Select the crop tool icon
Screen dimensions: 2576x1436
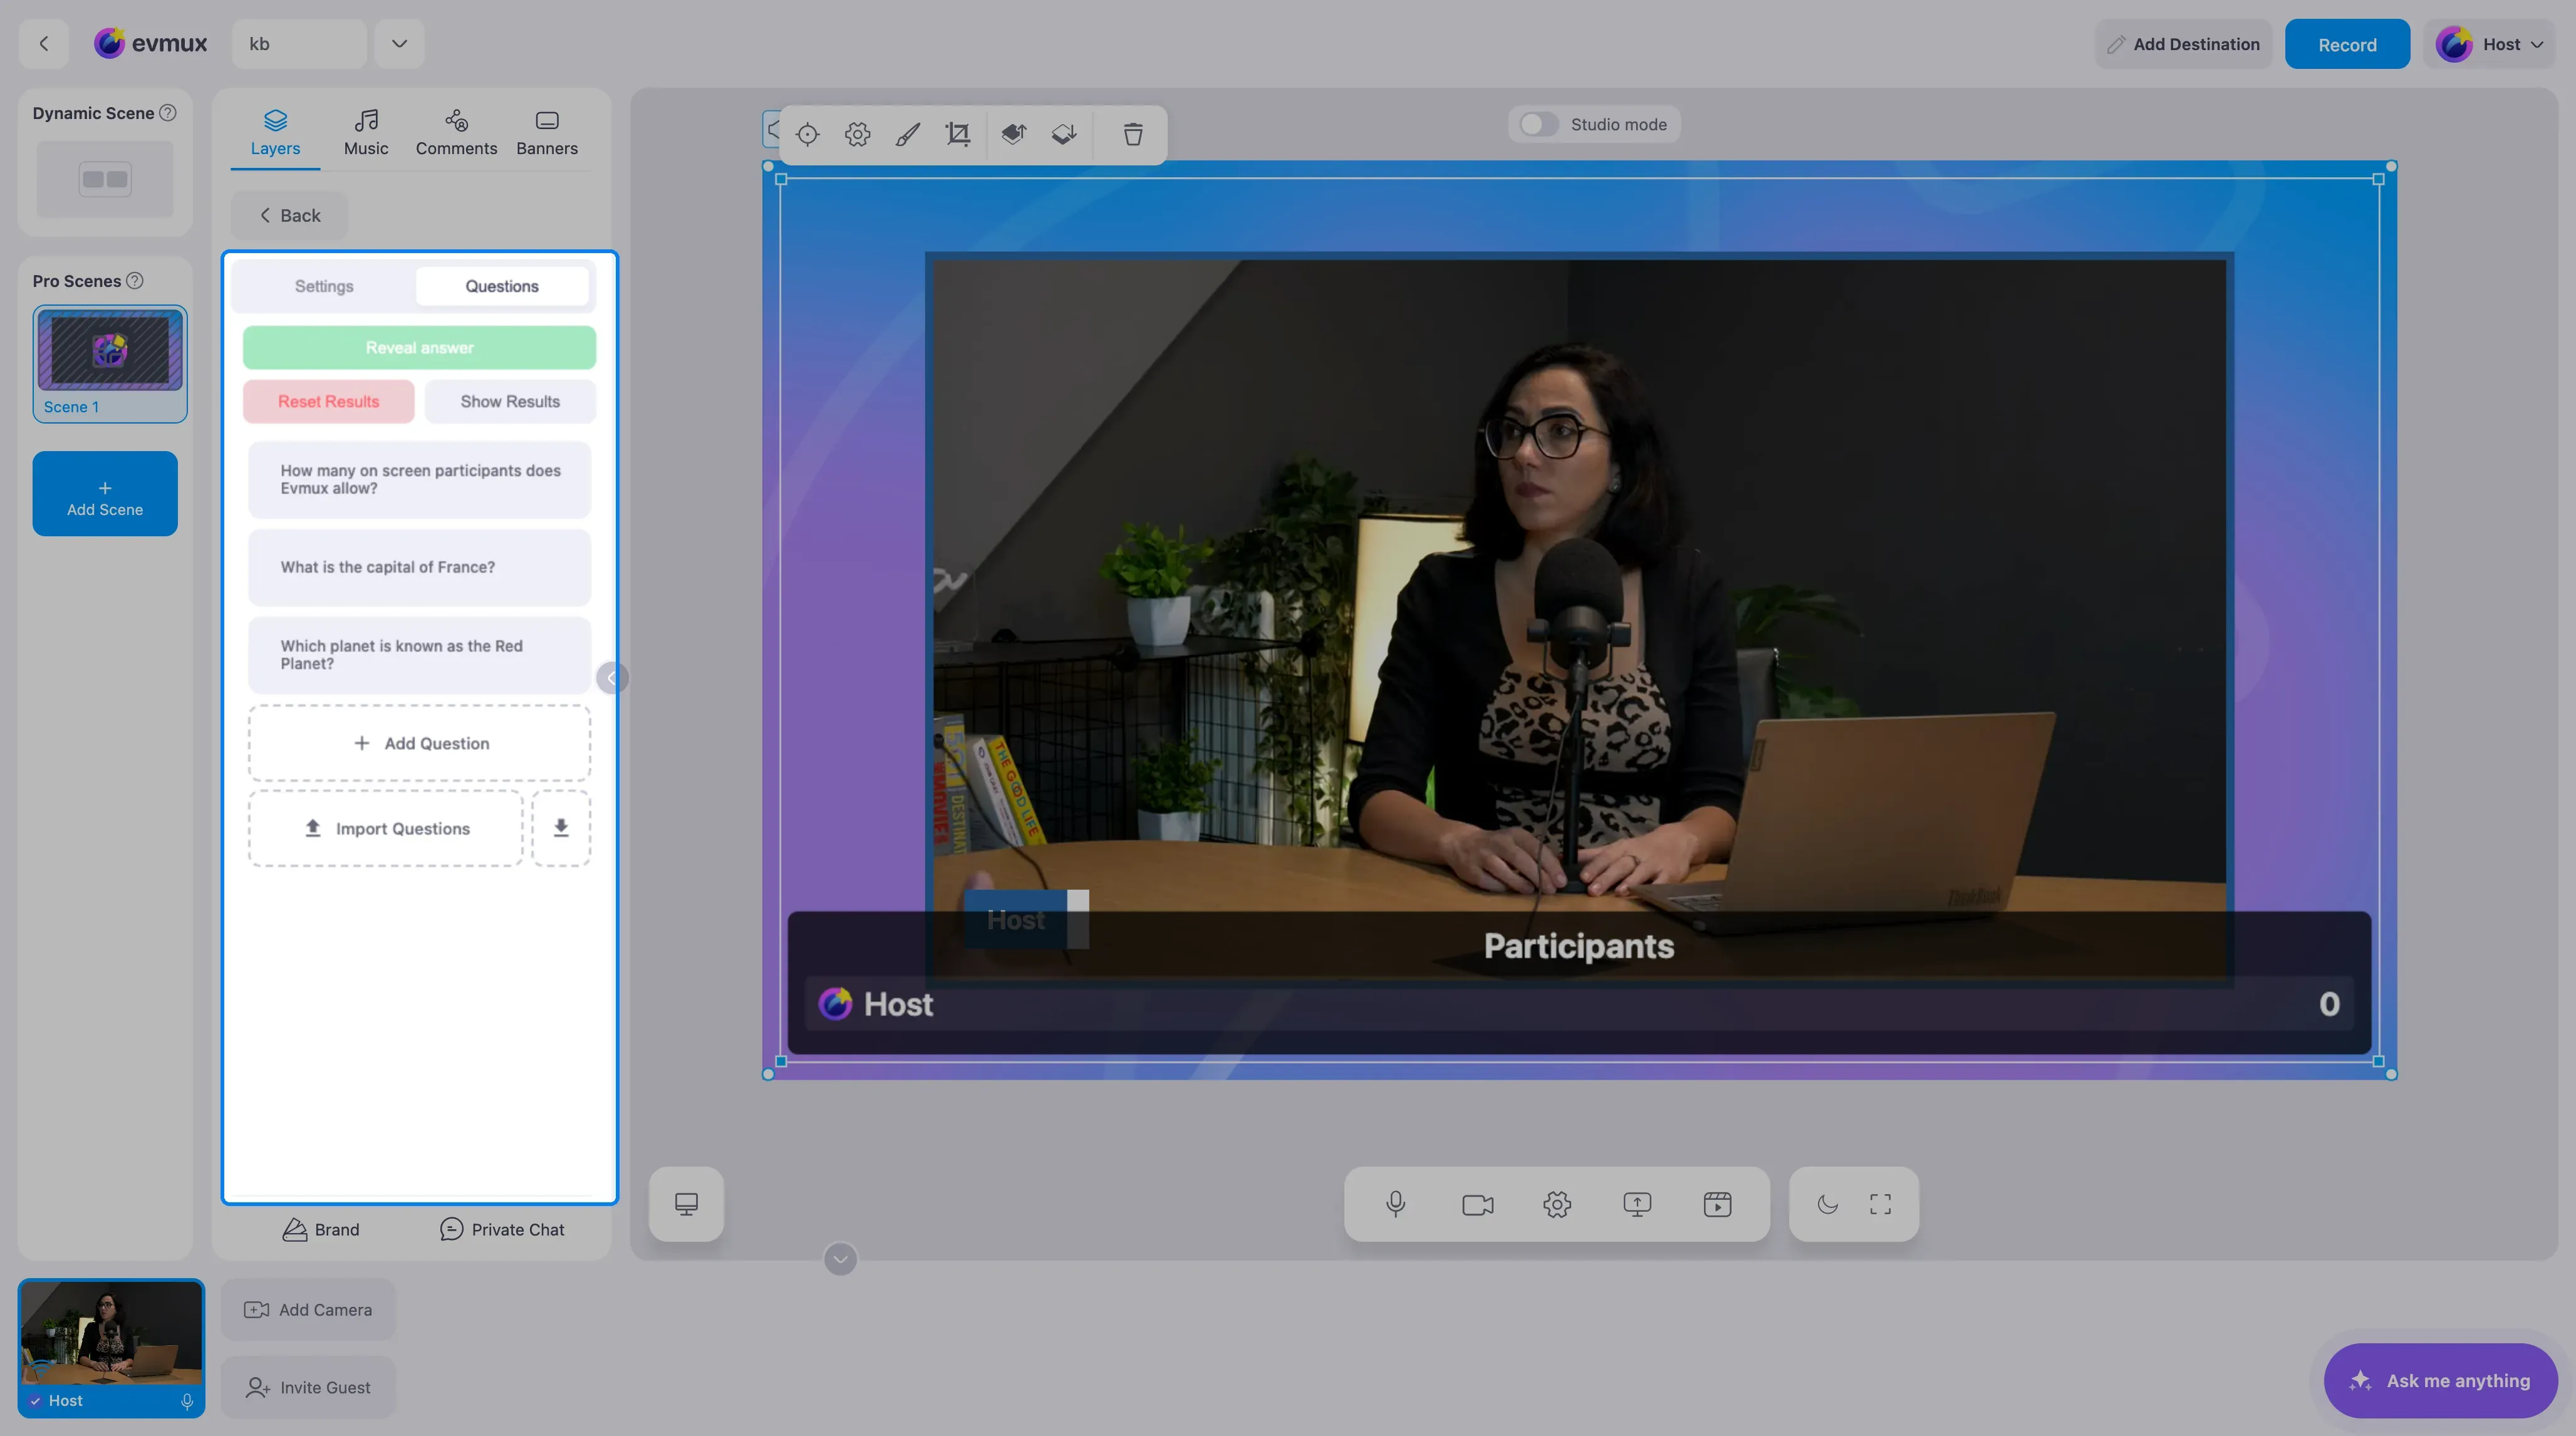pyautogui.click(x=958, y=135)
